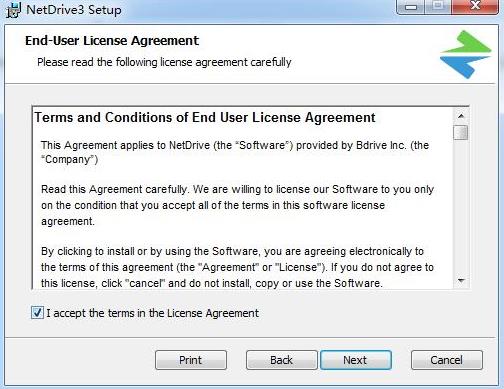Click the NetDrive3 Setup title bar text

[x=74, y=9]
